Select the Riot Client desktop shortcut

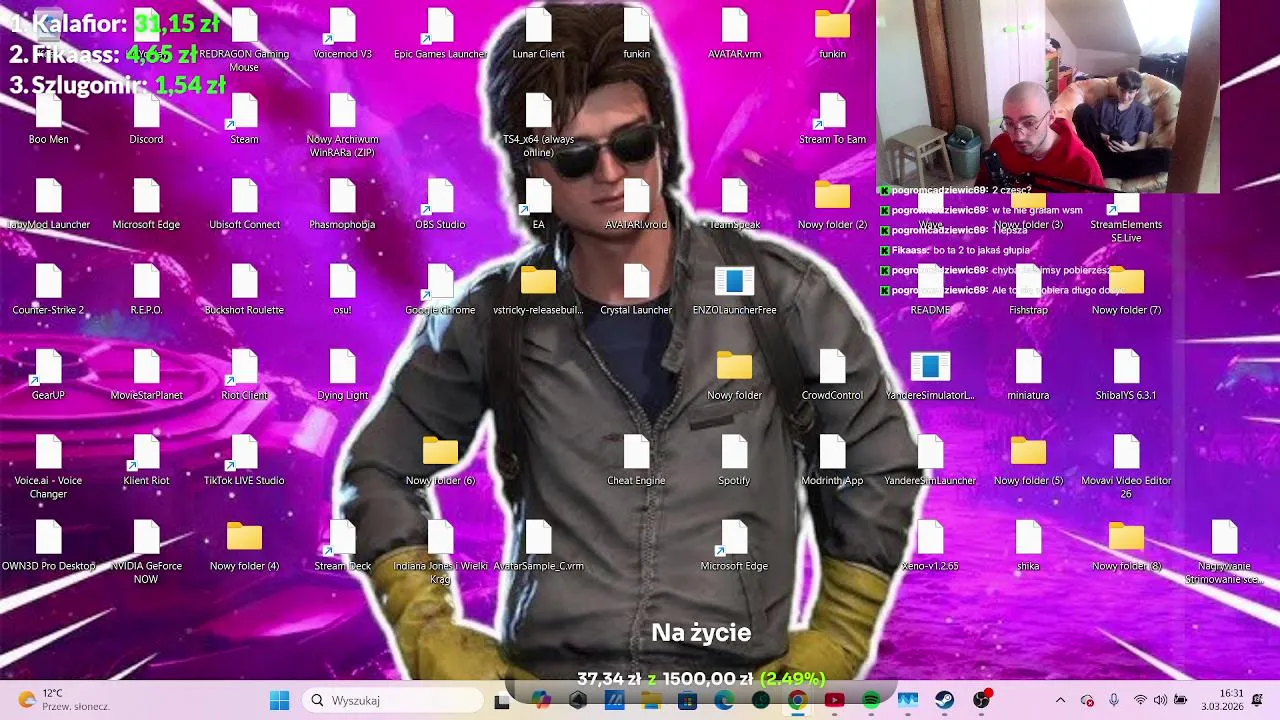pyautogui.click(x=244, y=374)
